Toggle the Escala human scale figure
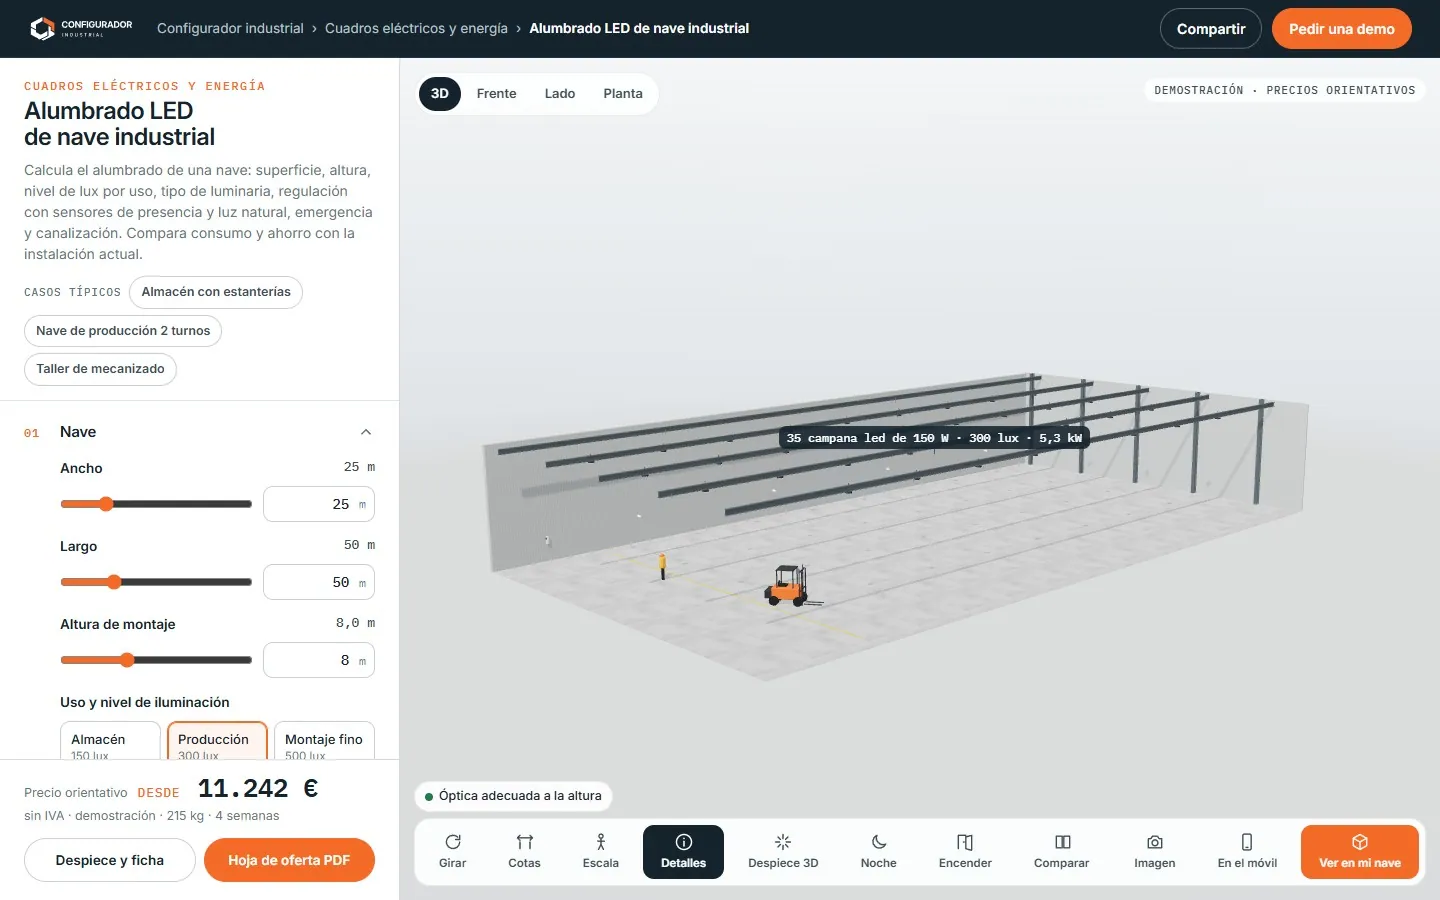This screenshot has width=1440, height=900. point(601,852)
